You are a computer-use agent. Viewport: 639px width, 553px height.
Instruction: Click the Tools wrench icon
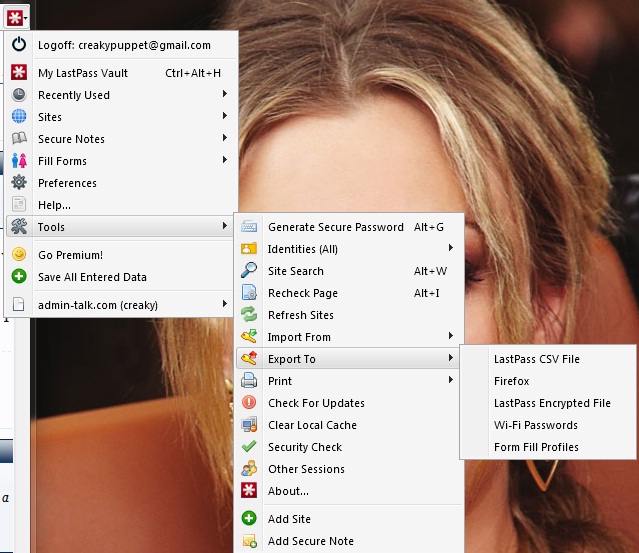pos(19,227)
